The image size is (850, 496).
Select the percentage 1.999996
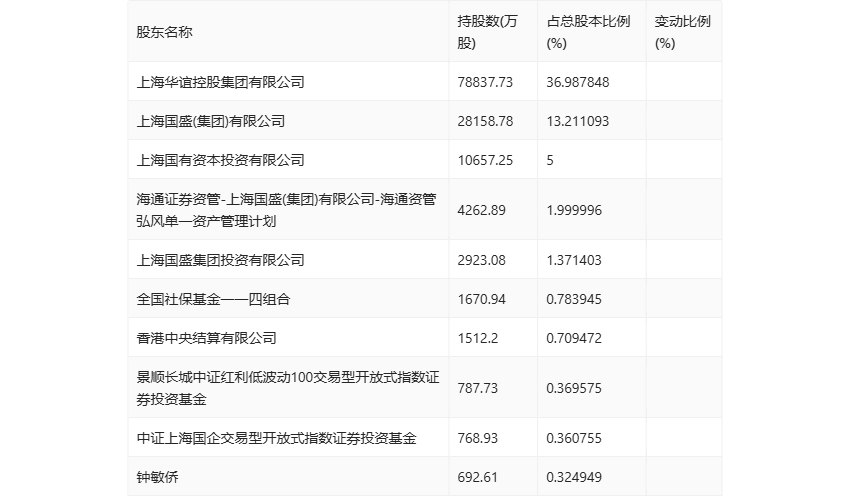574,210
